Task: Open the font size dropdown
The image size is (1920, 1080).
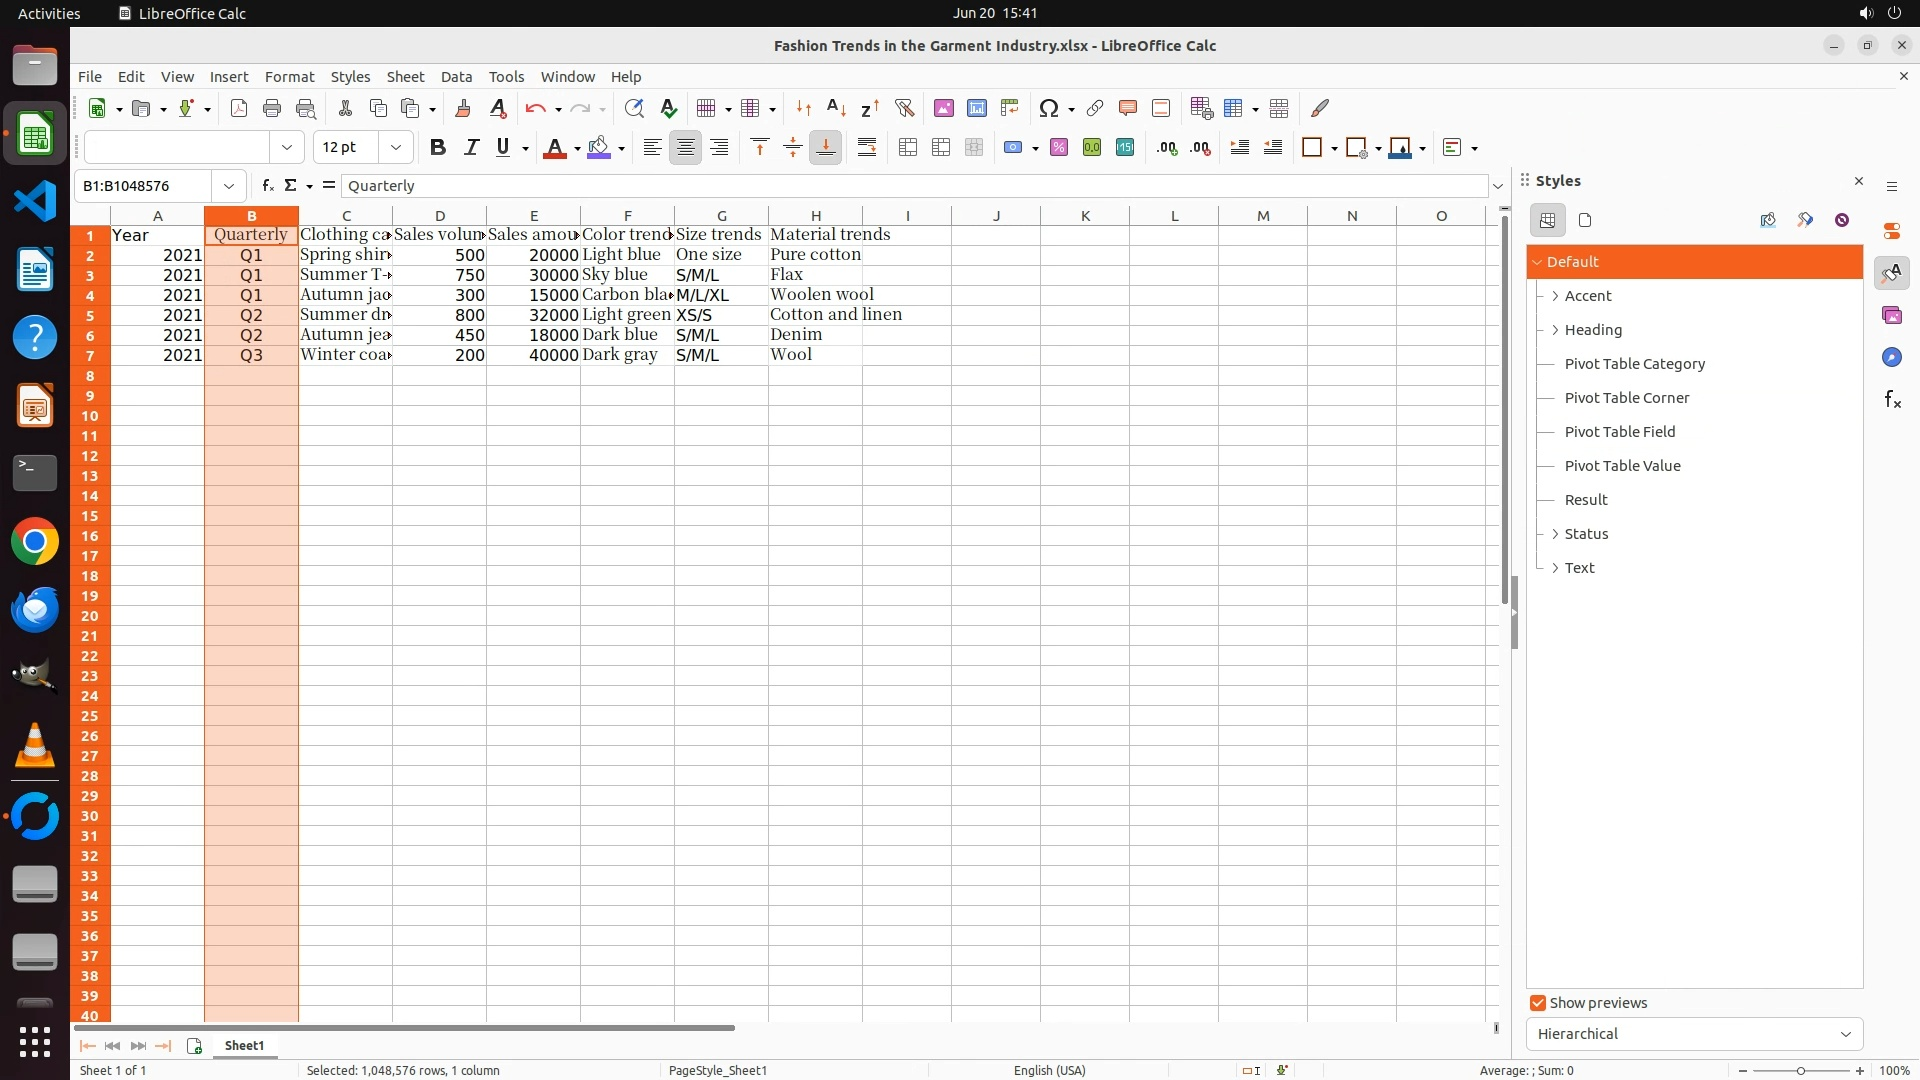Action: [x=396, y=148]
